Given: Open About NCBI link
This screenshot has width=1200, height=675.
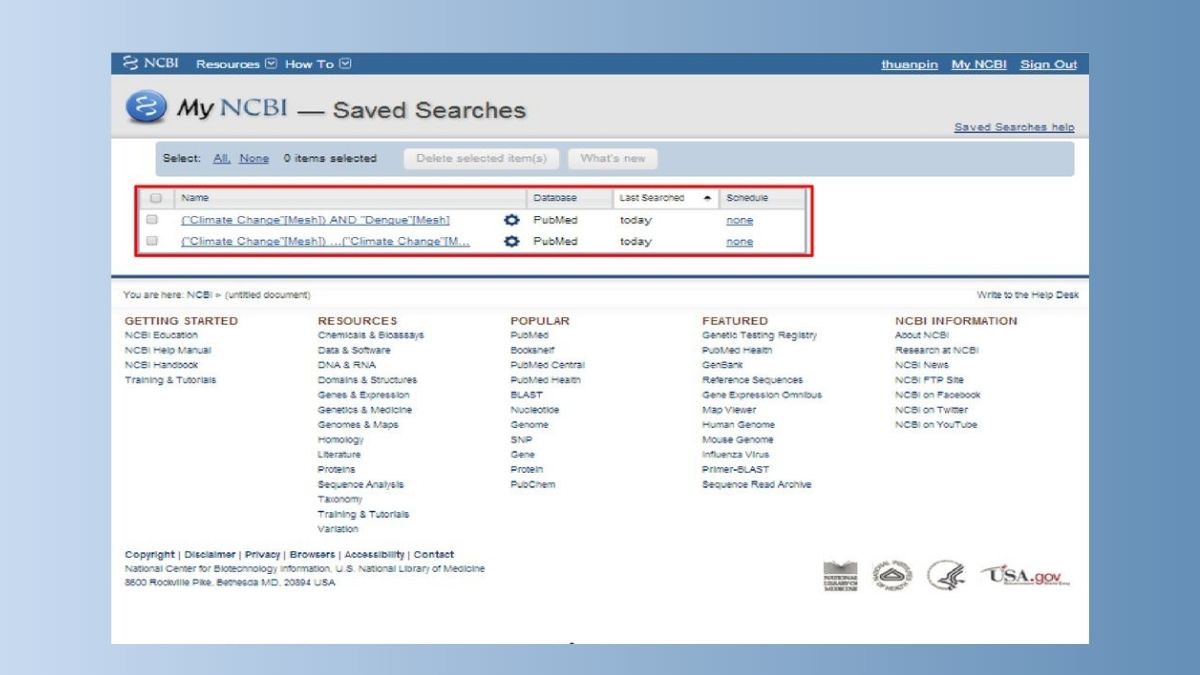Looking at the screenshot, I should click(x=922, y=335).
